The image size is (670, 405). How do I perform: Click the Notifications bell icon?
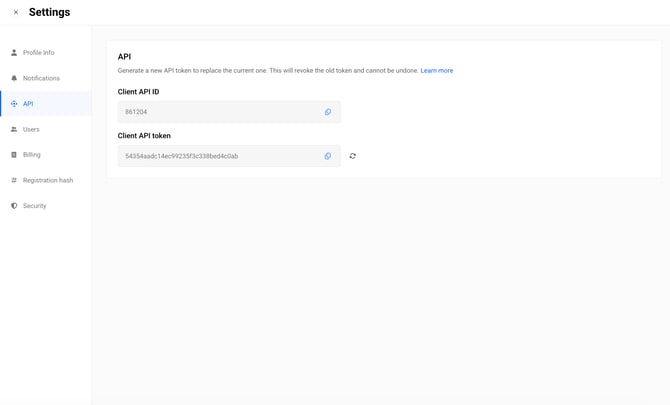point(14,78)
